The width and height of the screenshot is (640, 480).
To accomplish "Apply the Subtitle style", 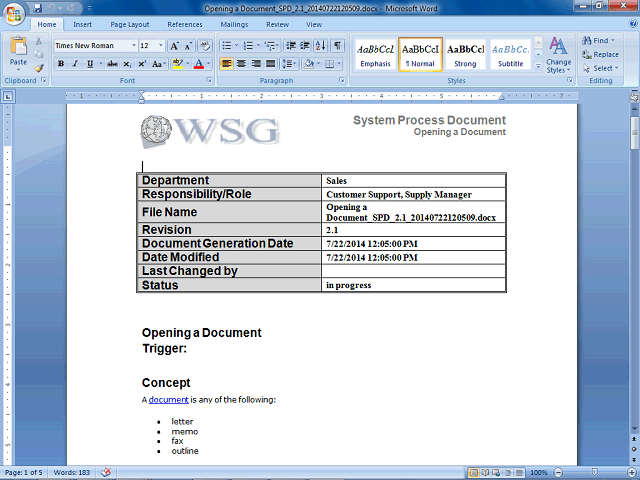I will [x=510, y=55].
